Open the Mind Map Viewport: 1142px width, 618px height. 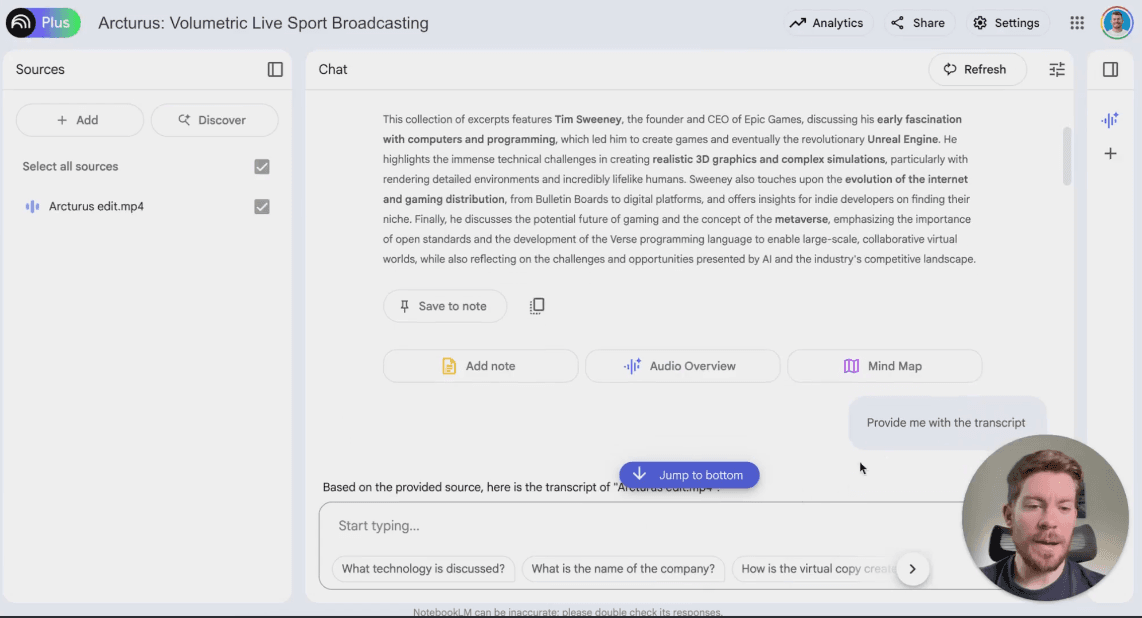click(x=884, y=366)
